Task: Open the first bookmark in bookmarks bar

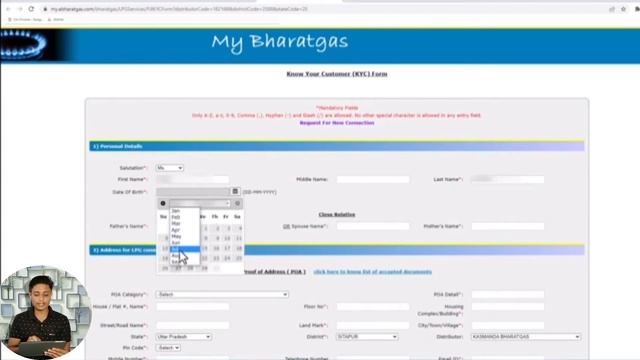Action: coord(25,19)
